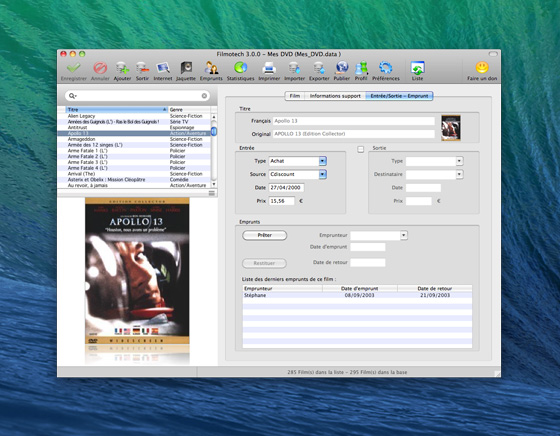Show Statistiques chart icon
The width and height of the screenshot is (560, 436).
pos(240,67)
